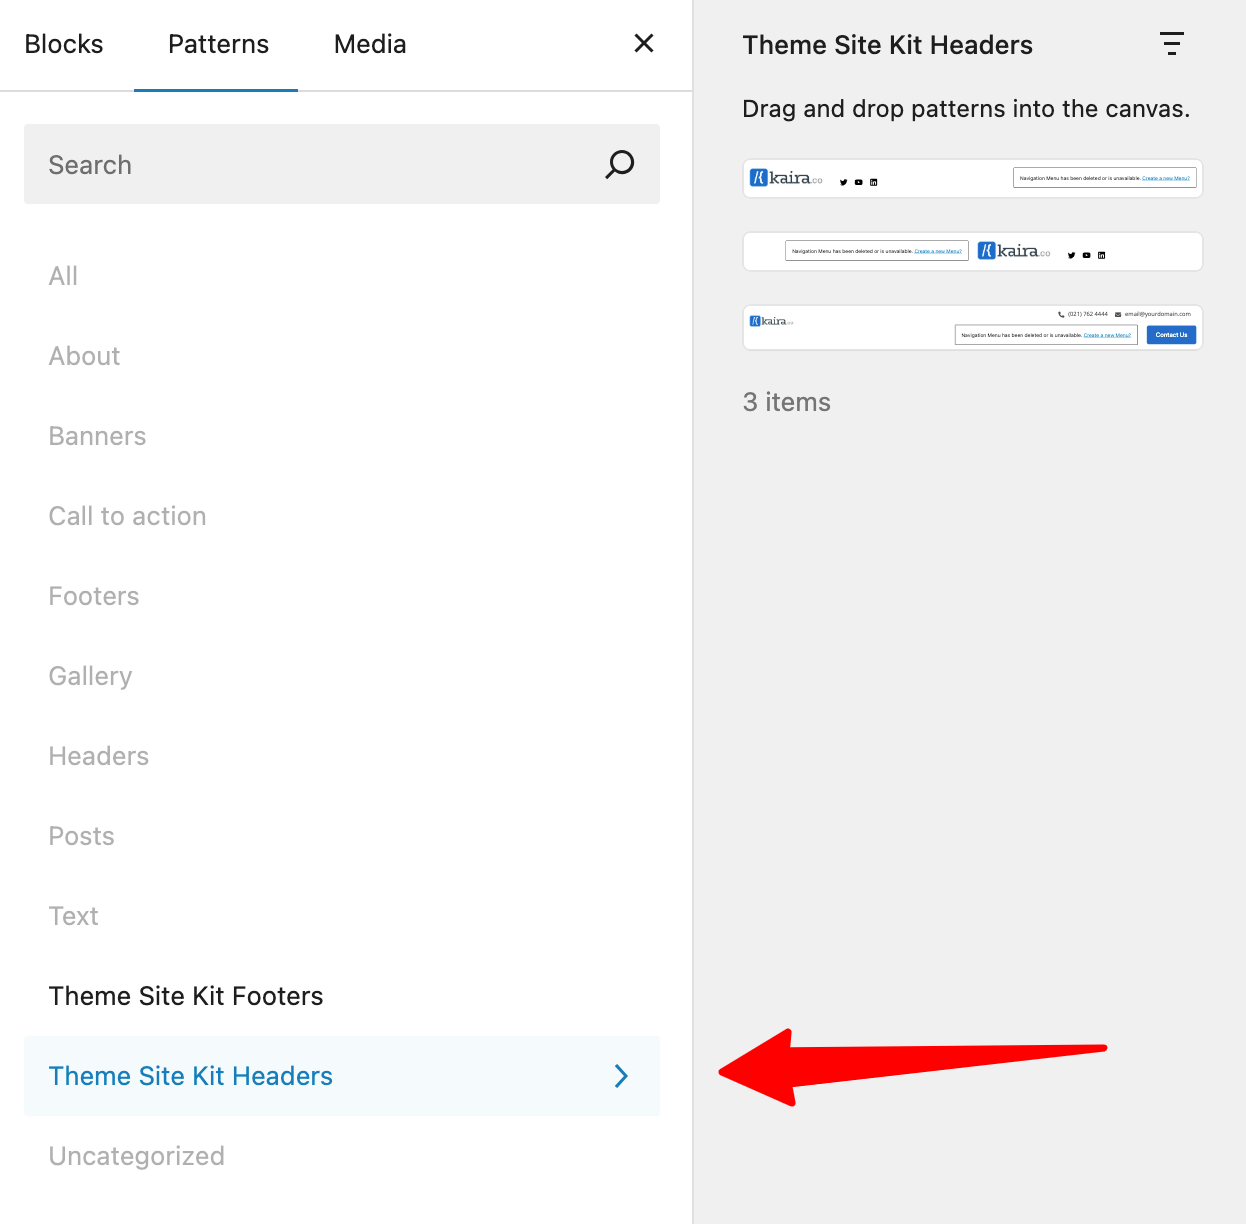Switch to the Media tab
This screenshot has height=1224, width=1246.
[x=370, y=44]
